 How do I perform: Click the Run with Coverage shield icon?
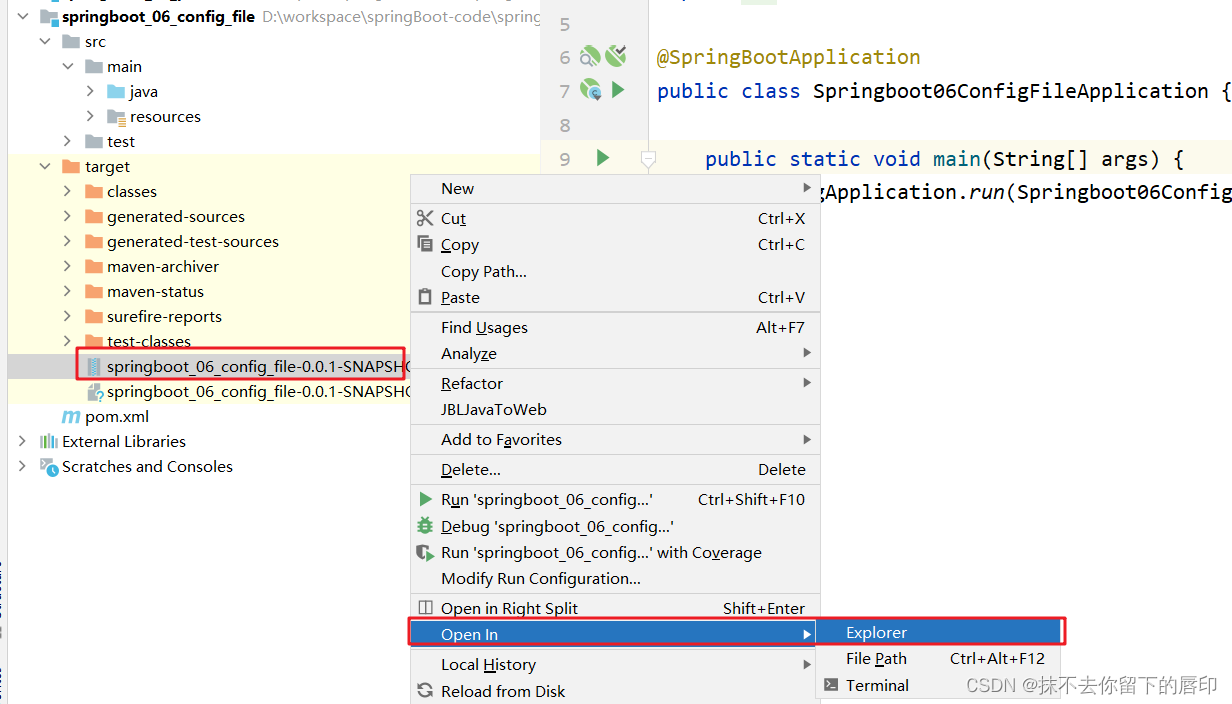coord(425,552)
